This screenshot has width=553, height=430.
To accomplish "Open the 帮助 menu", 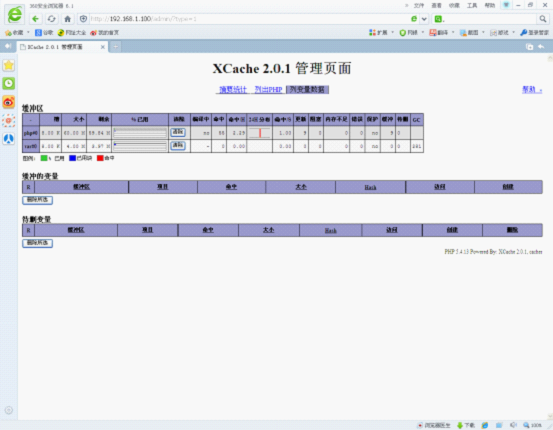I will click(x=490, y=5).
